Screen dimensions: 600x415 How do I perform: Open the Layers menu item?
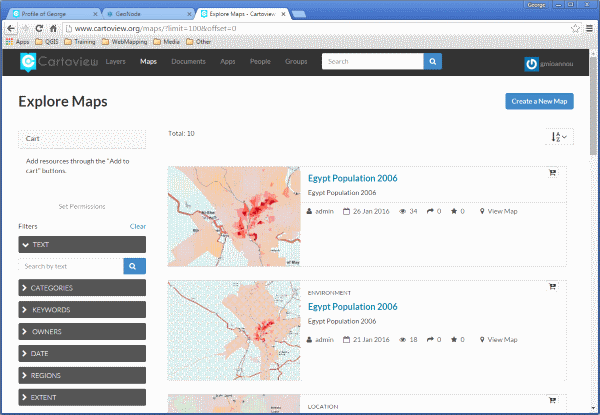(x=116, y=61)
